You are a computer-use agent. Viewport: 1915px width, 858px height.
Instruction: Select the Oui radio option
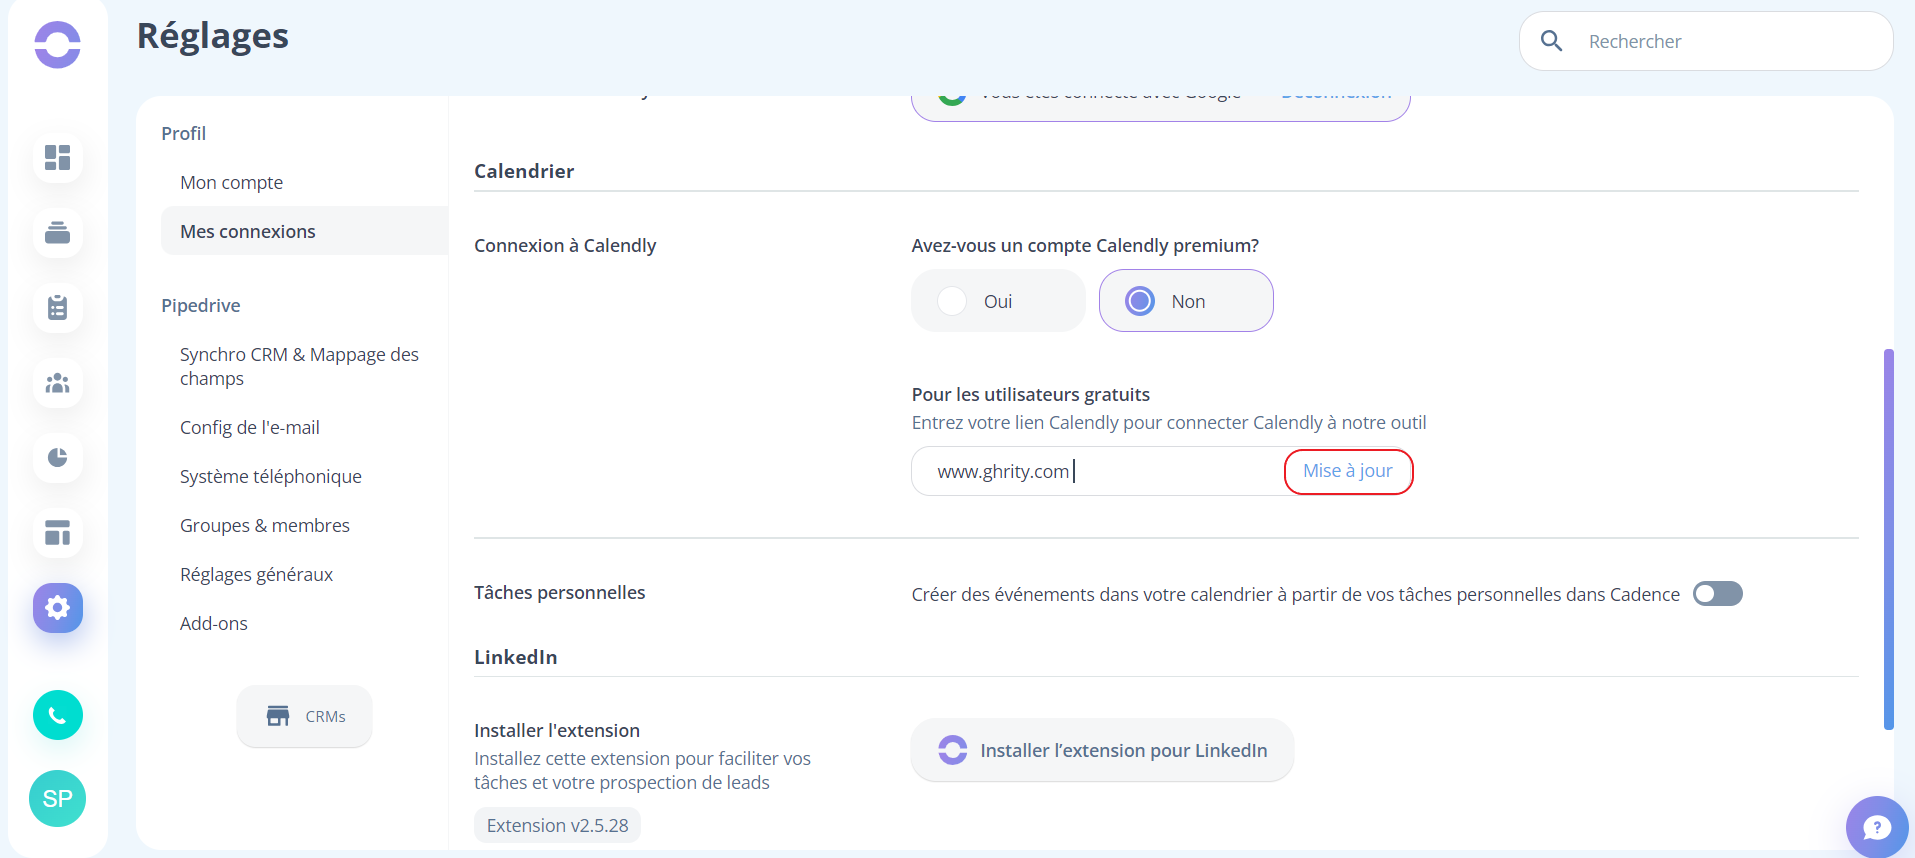998,301
